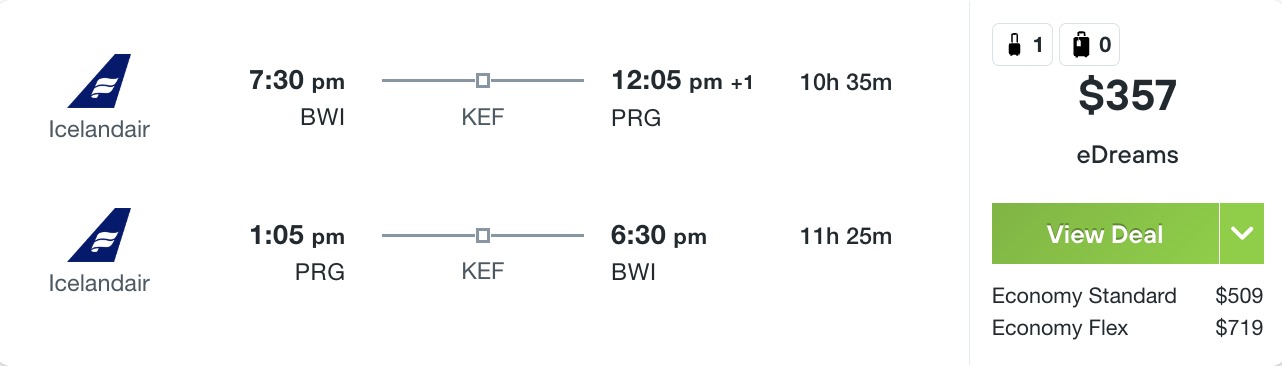Click the outbound KEF layover label
Screen dimensions: 1282x366
483,117
